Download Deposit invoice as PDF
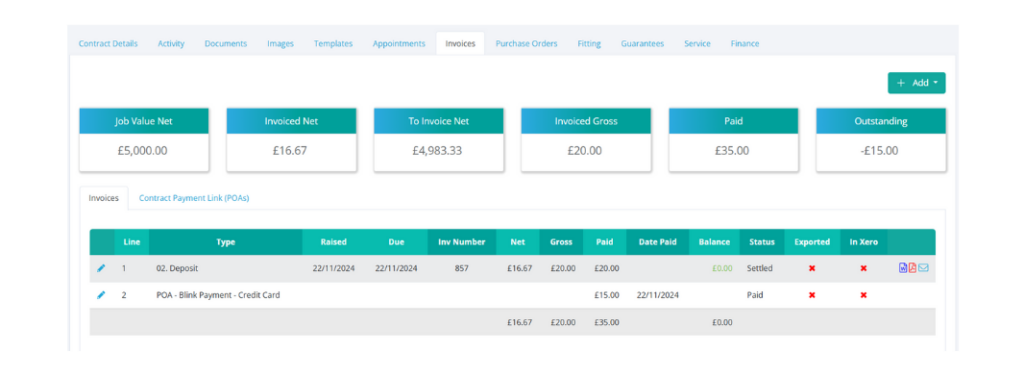This screenshot has height=376, width=1024. point(912,268)
